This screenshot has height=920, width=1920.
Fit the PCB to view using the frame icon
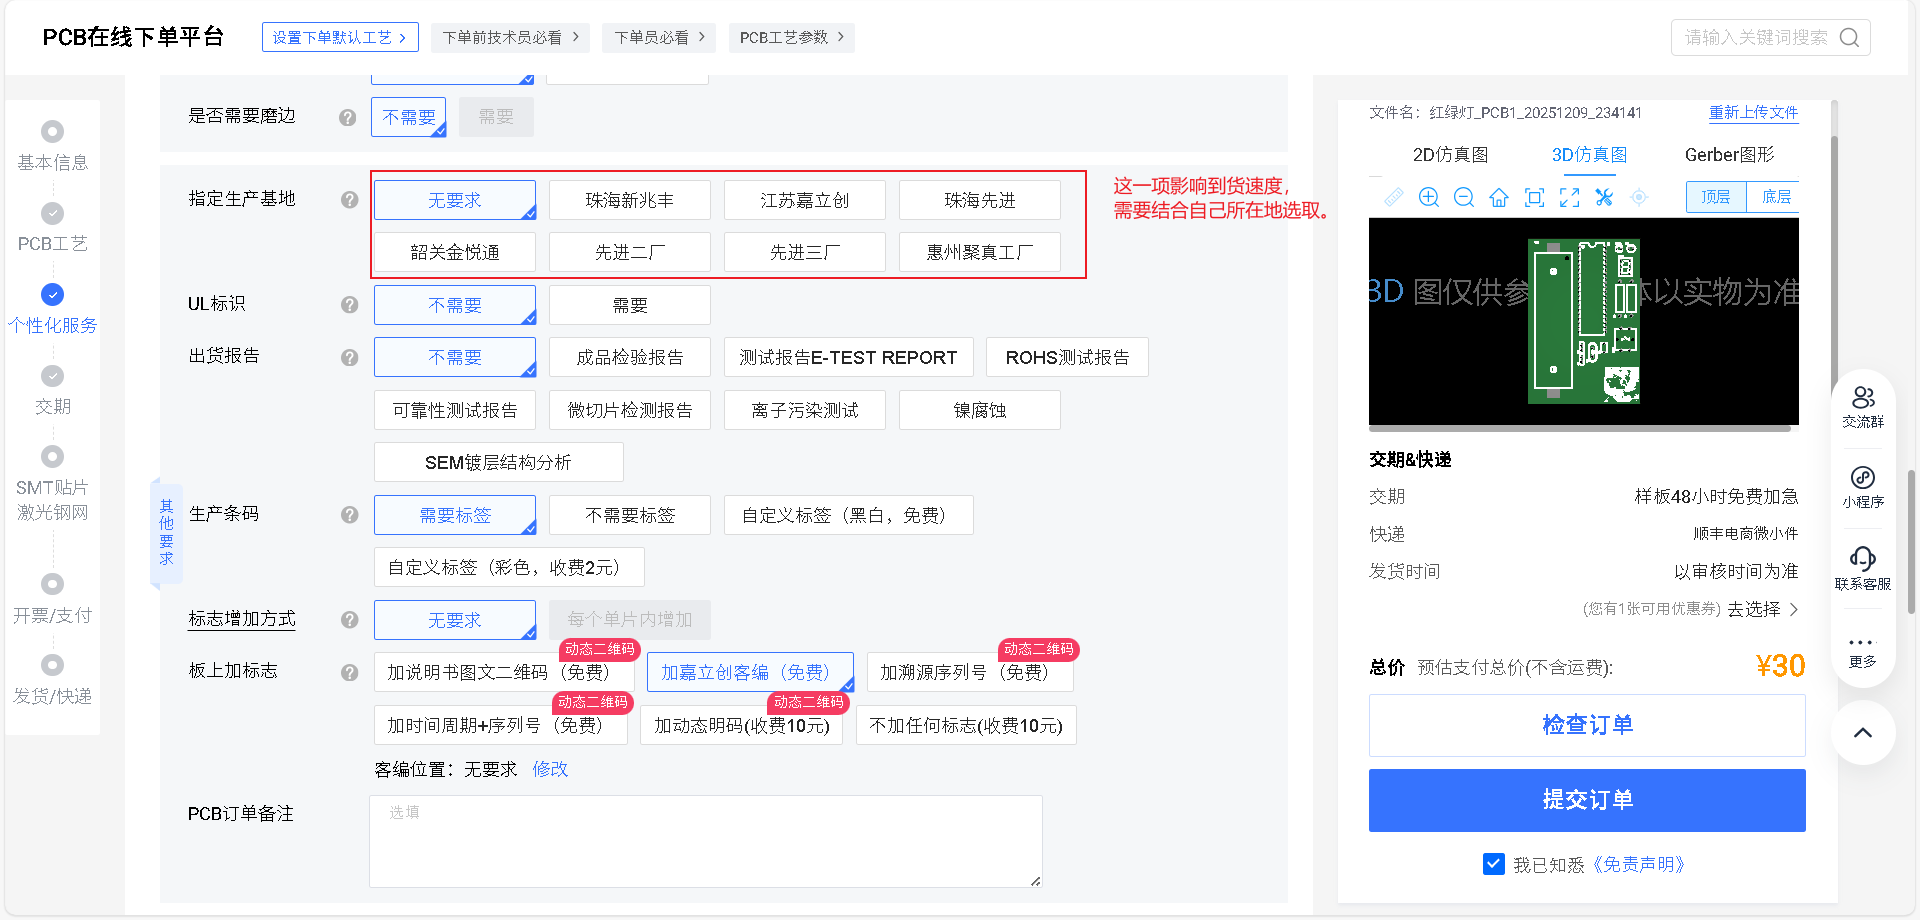[1534, 197]
